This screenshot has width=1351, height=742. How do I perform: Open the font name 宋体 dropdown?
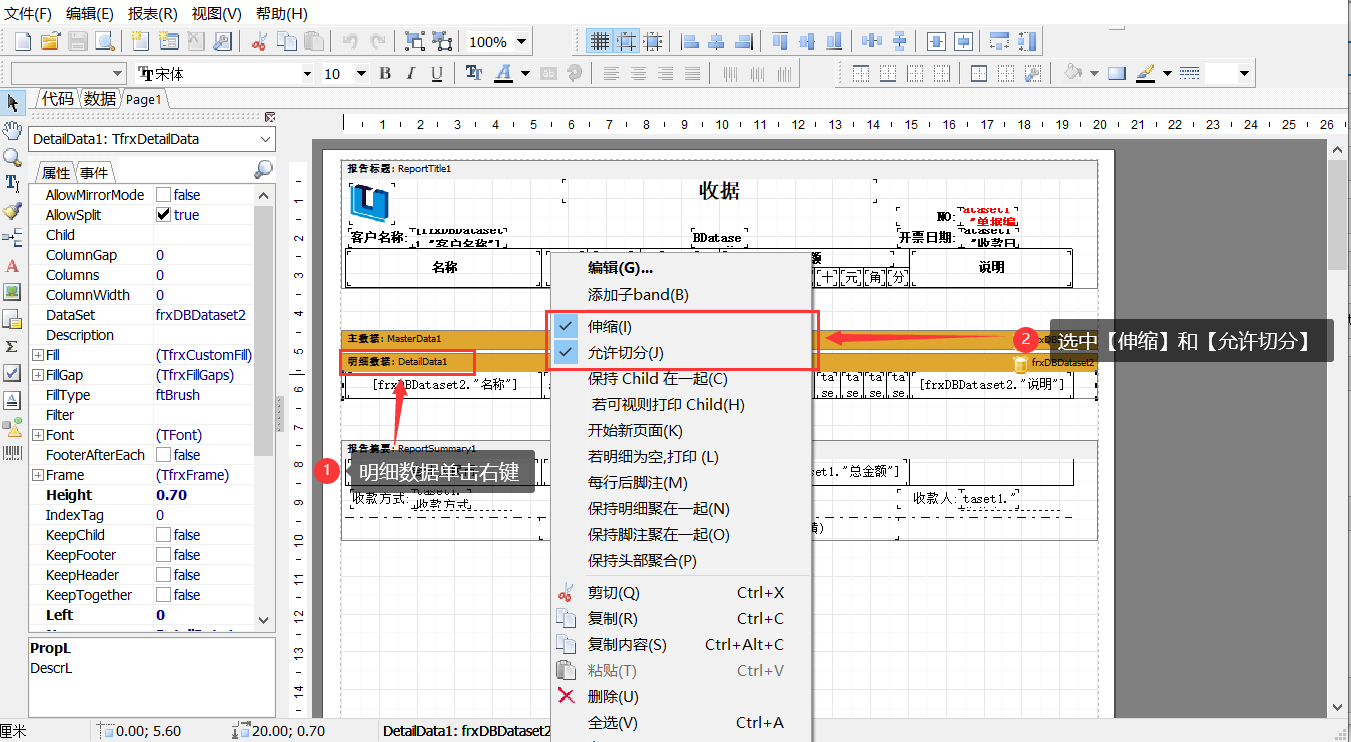point(307,73)
